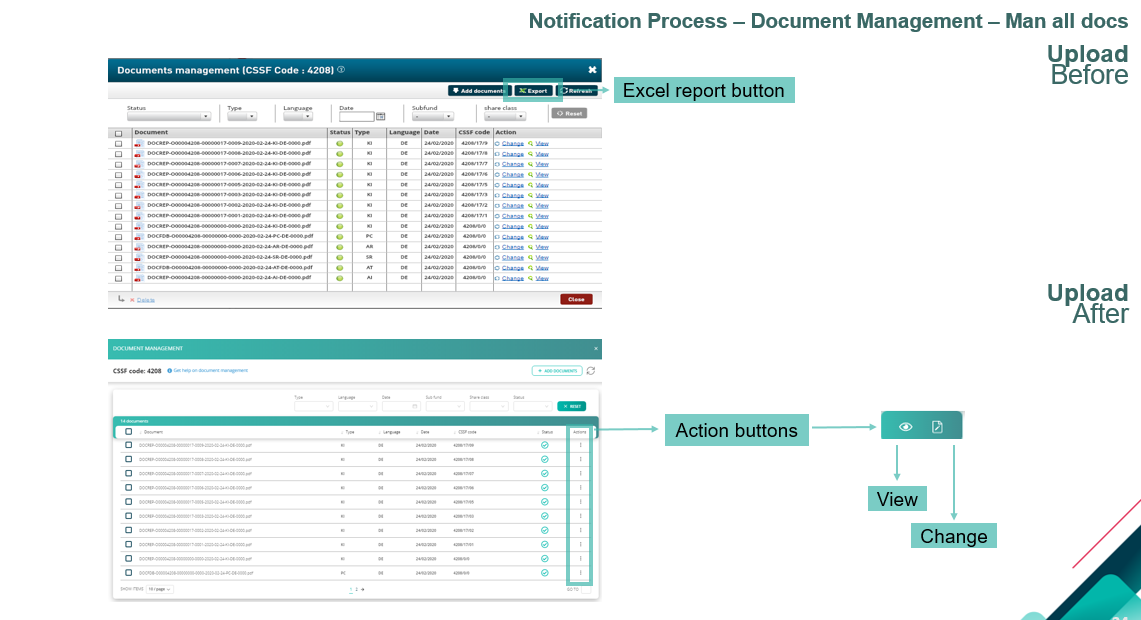Open the calendar picker icon in the old window
This screenshot has height=620, width=1141.
pyautogui.click(x=381, y=116)
